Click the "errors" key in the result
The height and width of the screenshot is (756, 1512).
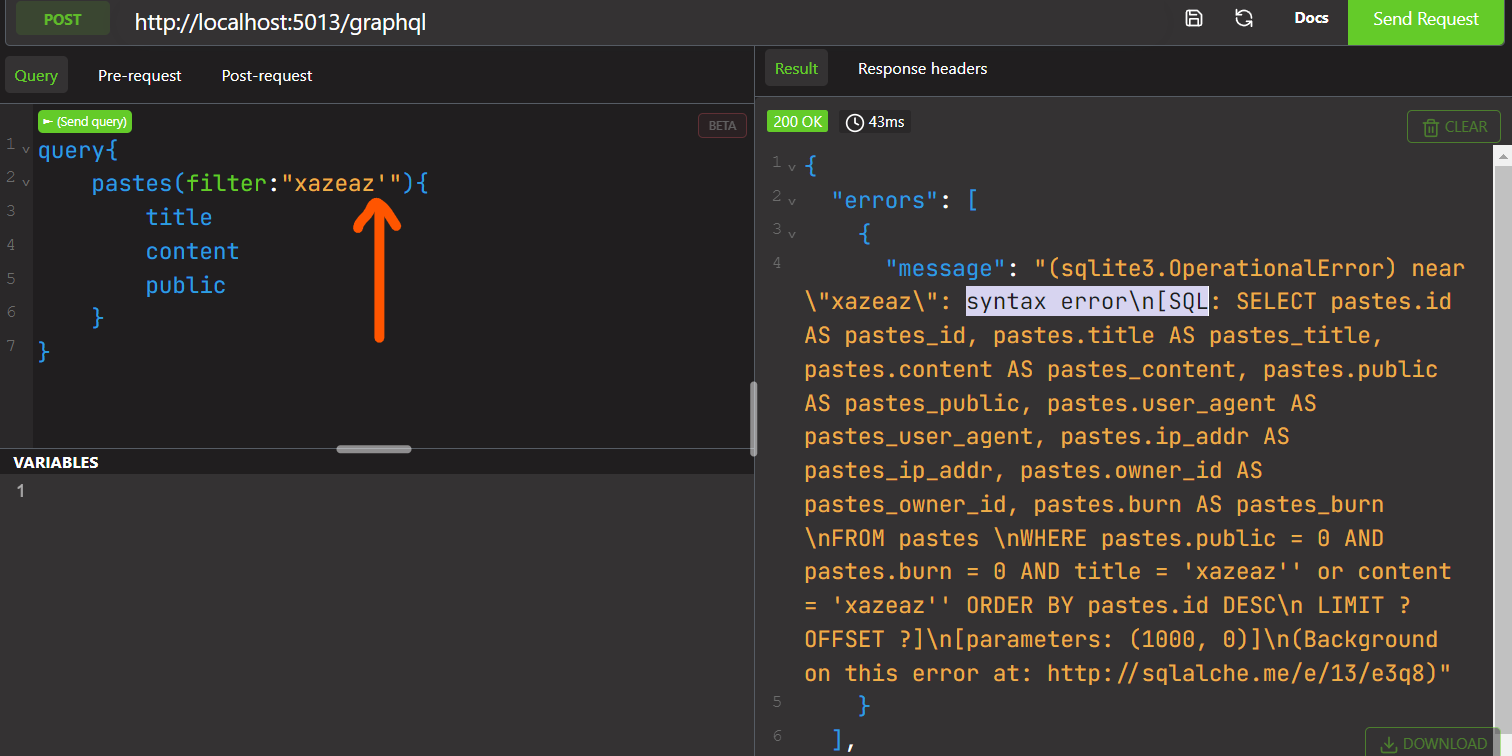pyautogui.click(x=885, y=200)
